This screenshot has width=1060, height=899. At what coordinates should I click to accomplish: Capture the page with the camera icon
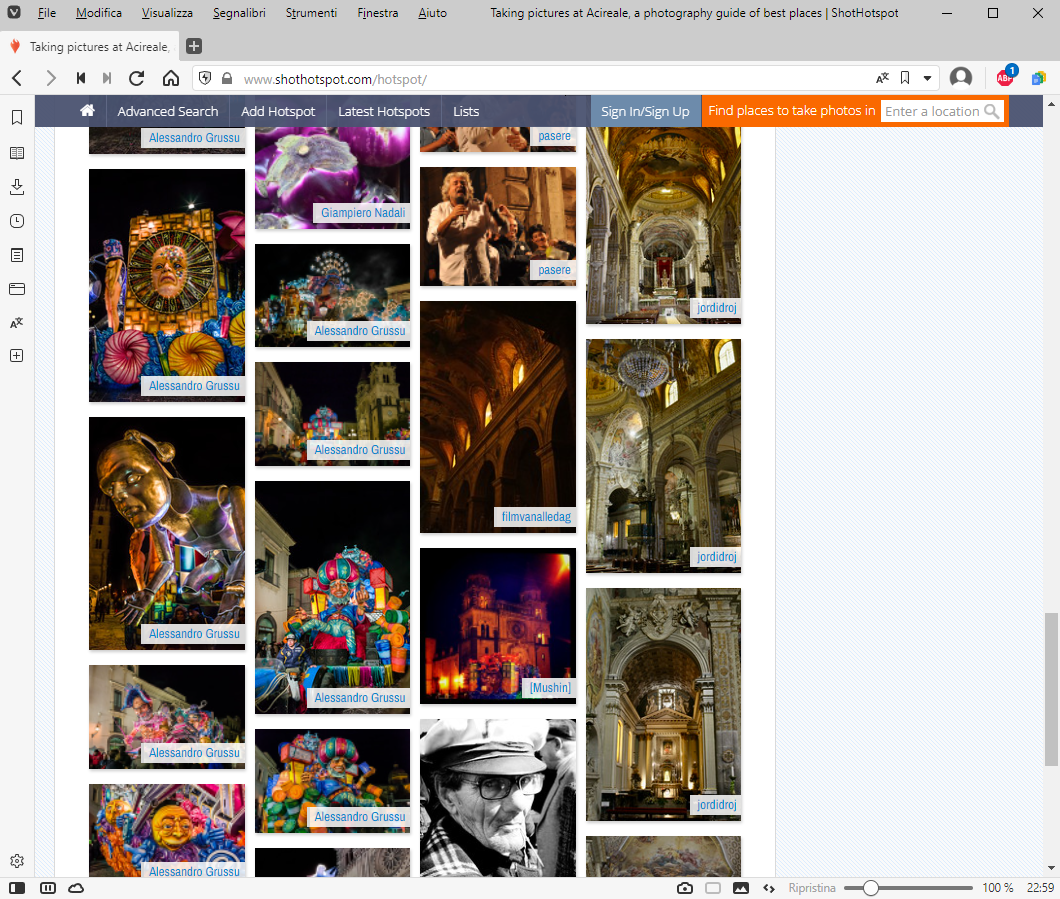(x=685, y=888)
